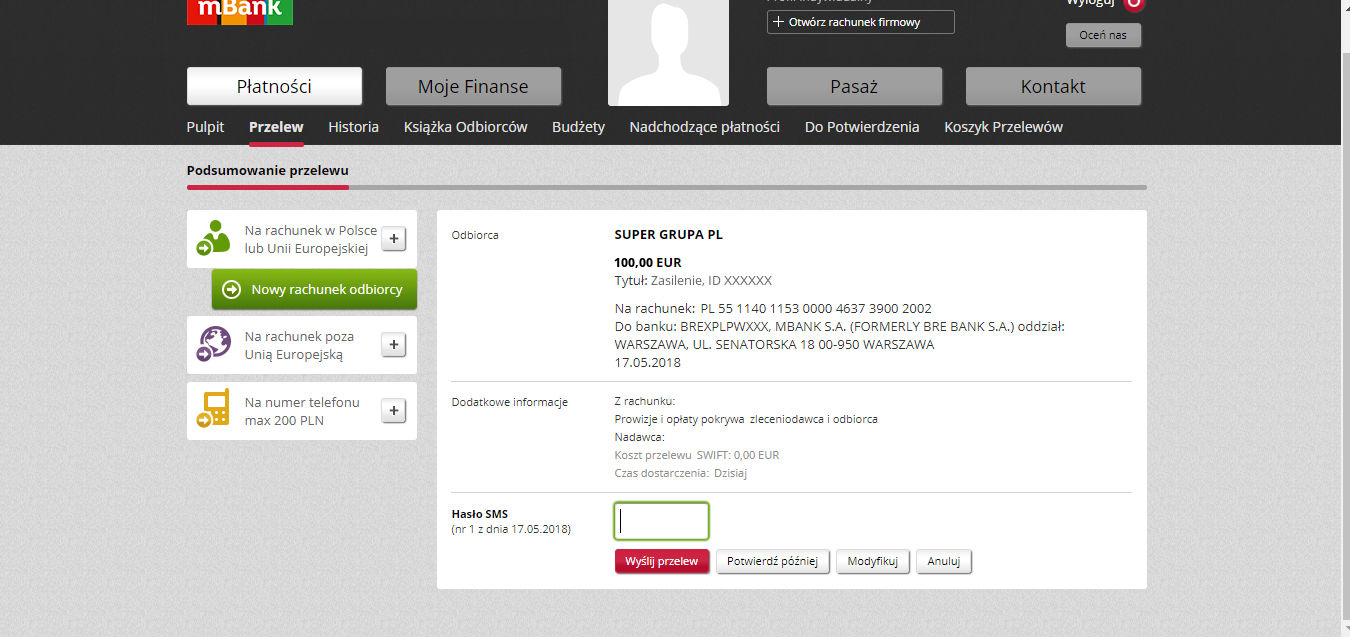Click 'Otwórz rachunek firmowy' button
The width and height of the screenshot is (1350, 637).
pos(860,22)
